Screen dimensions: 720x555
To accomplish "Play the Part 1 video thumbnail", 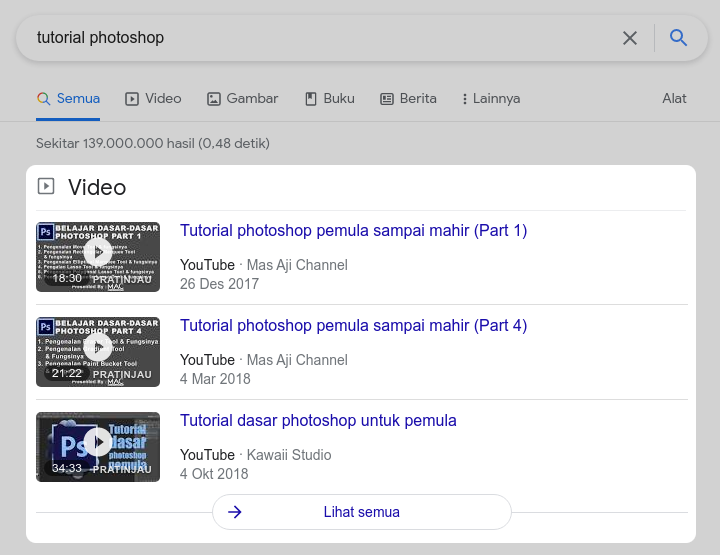I will [x=98, y=252].
